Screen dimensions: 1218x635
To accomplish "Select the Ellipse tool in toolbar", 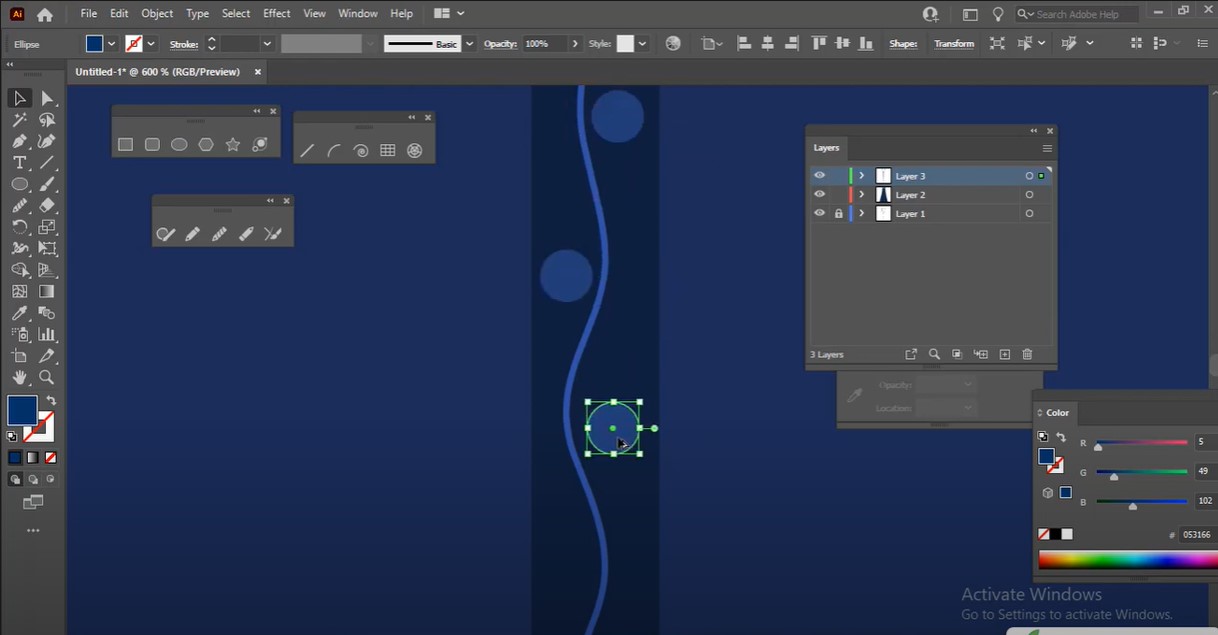I will tap(19, 184).
